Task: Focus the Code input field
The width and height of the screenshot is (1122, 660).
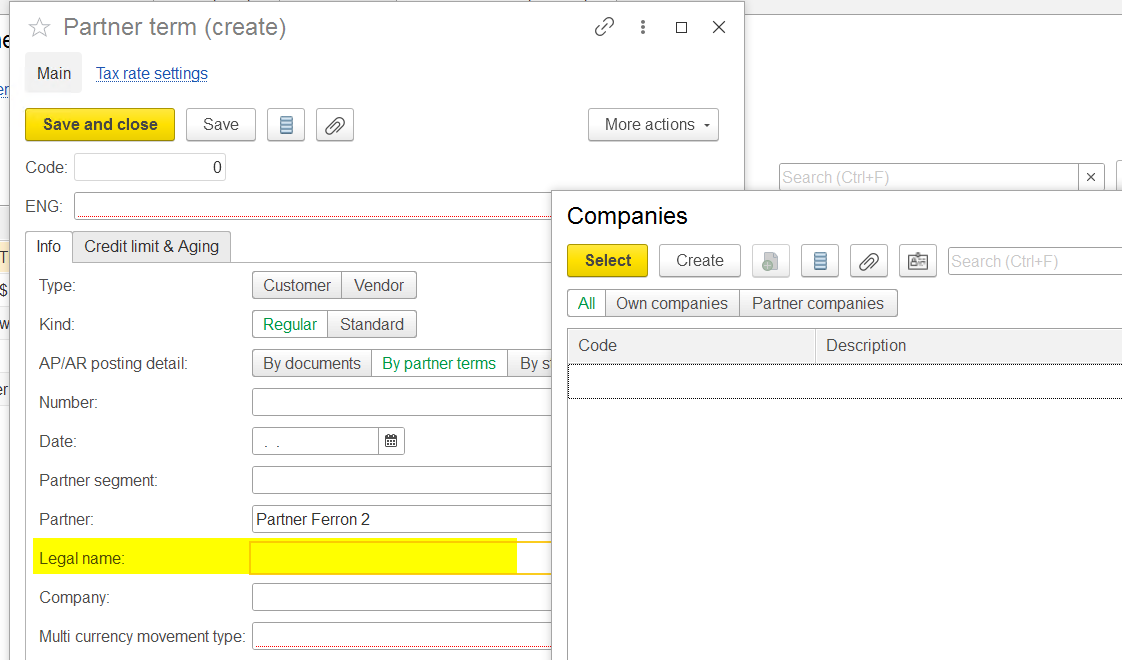Action: tap(150, 168)
